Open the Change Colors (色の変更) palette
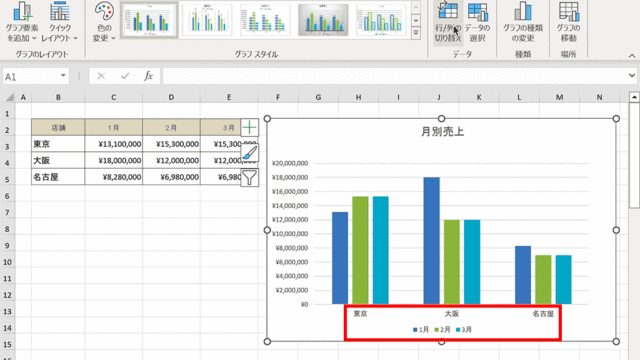This screenshot has width=640, height=360. 104,22
